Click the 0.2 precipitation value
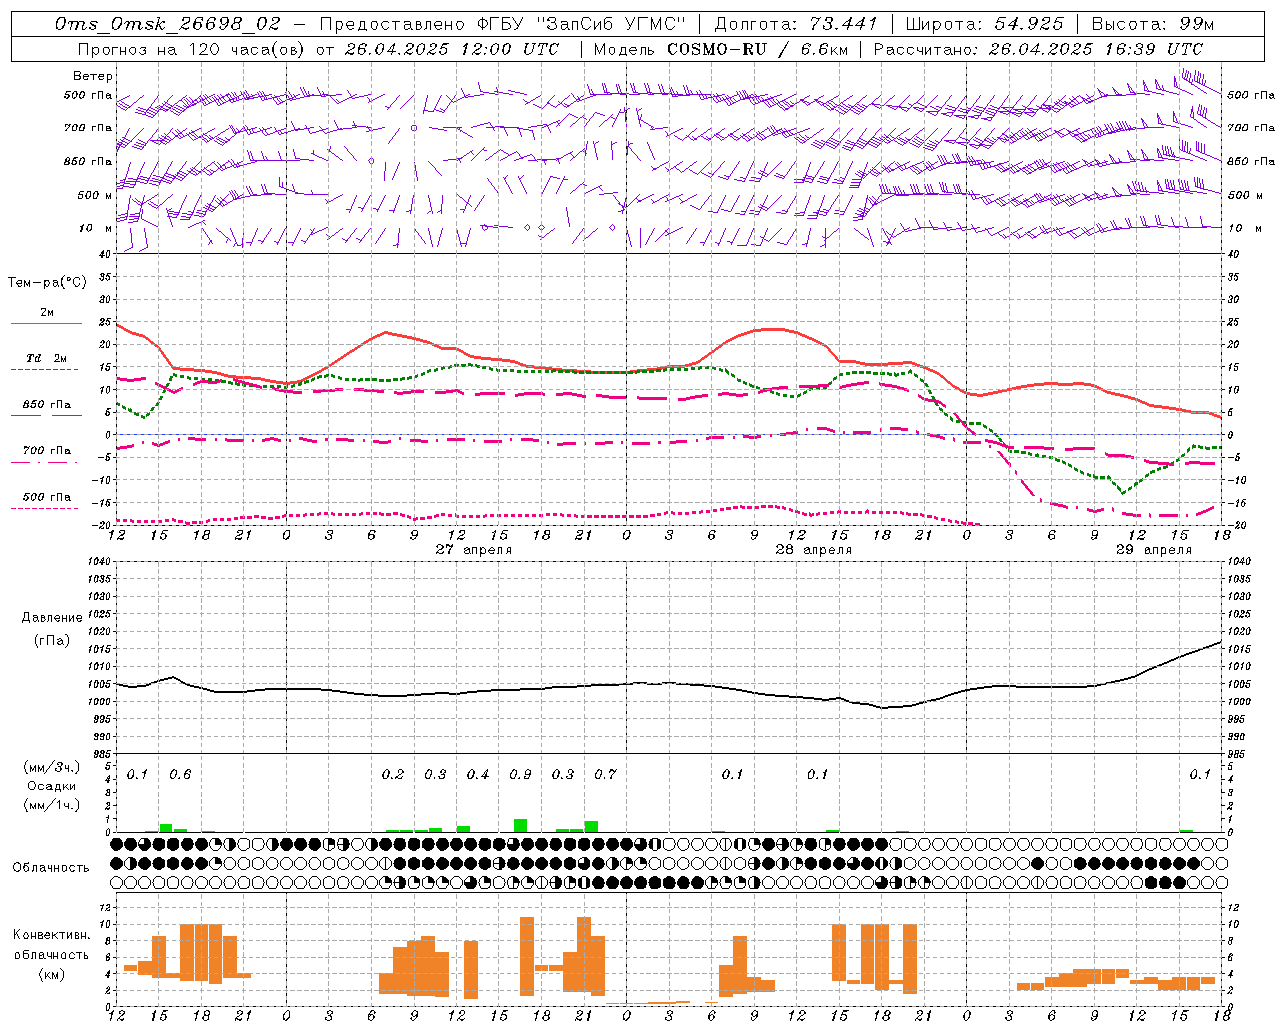This screenshot has height=1024, width=1280. coord(393,774)
